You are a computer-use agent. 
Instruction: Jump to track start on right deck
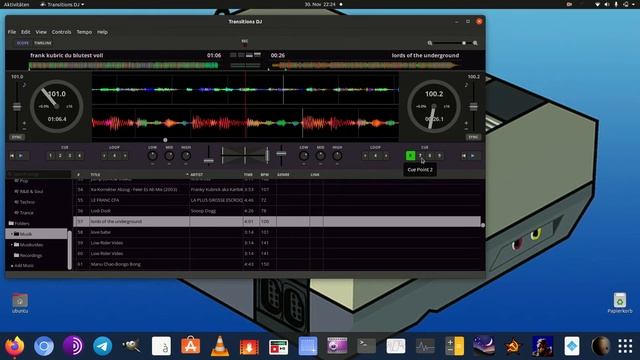(x=464, y=156)
